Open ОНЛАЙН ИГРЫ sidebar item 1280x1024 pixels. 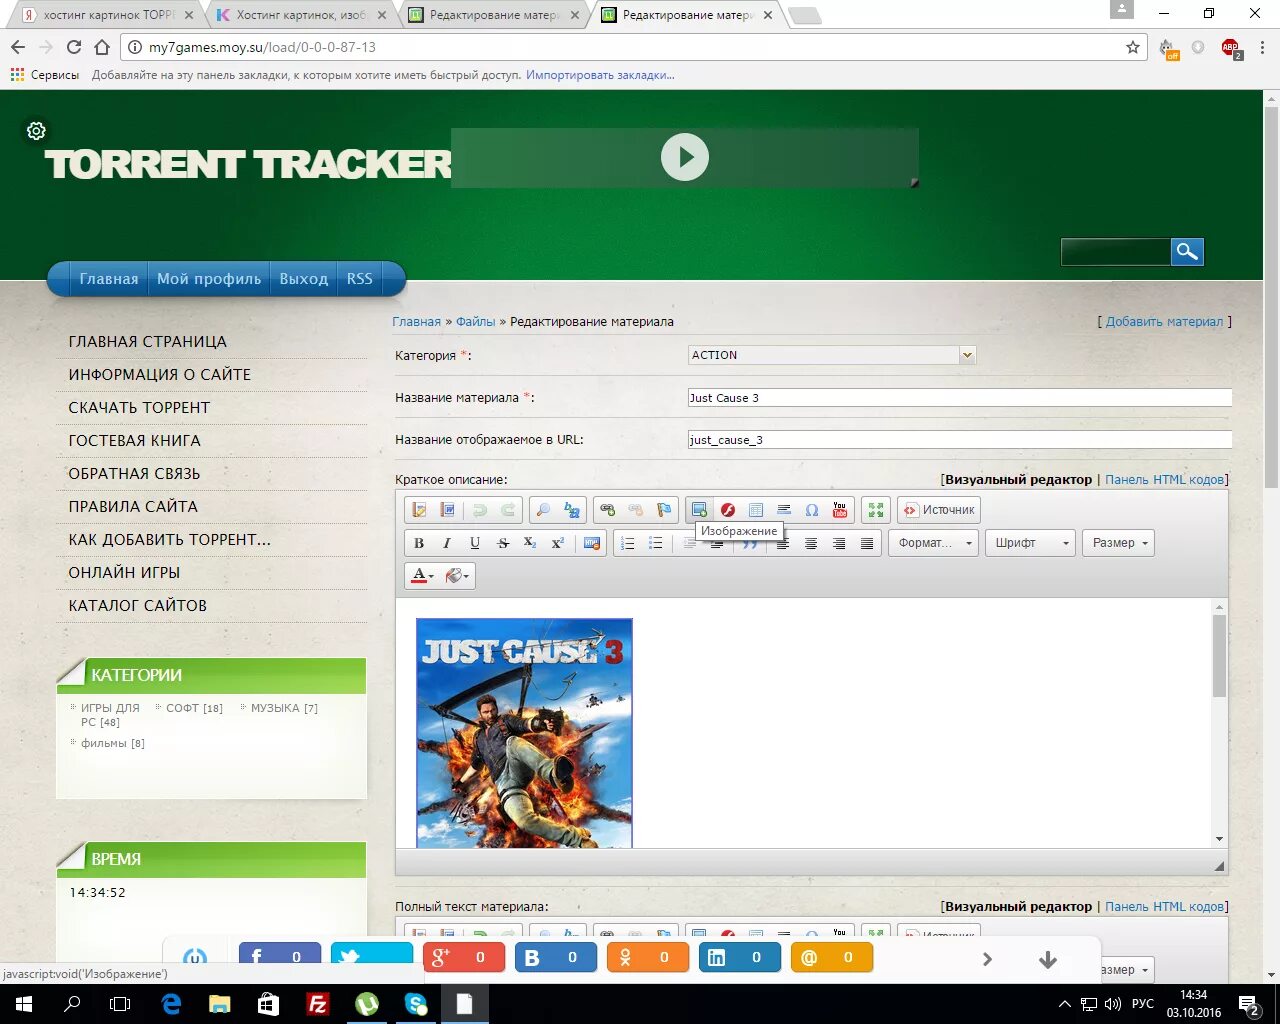124,572
